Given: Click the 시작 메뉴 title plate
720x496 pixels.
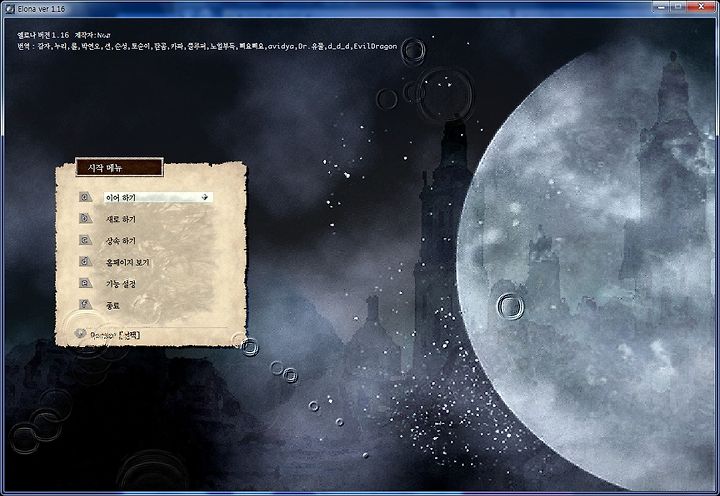Looking at the screenshot, I should click(x=119, y=168).
